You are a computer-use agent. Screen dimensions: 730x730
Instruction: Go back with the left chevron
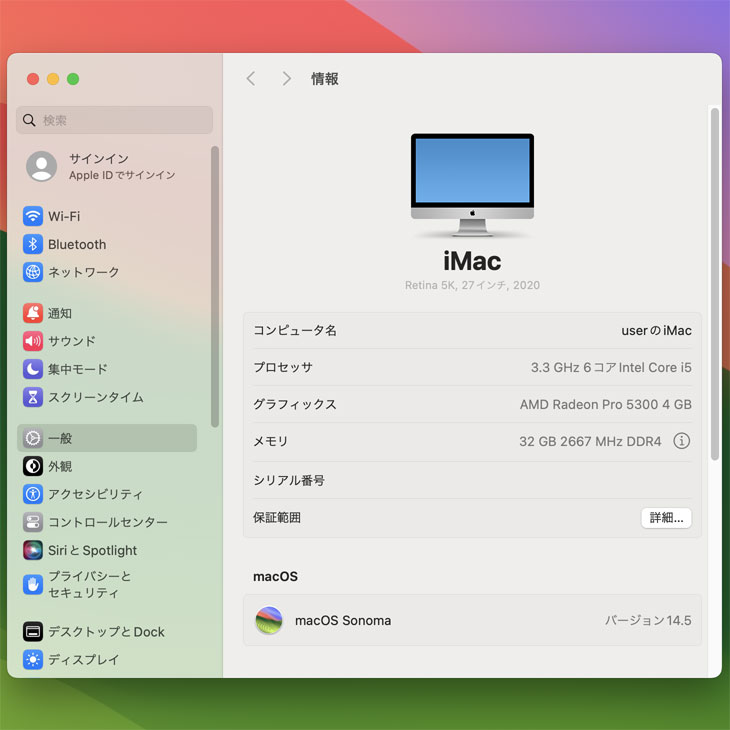pyautogui.click(x=251, y=79)
